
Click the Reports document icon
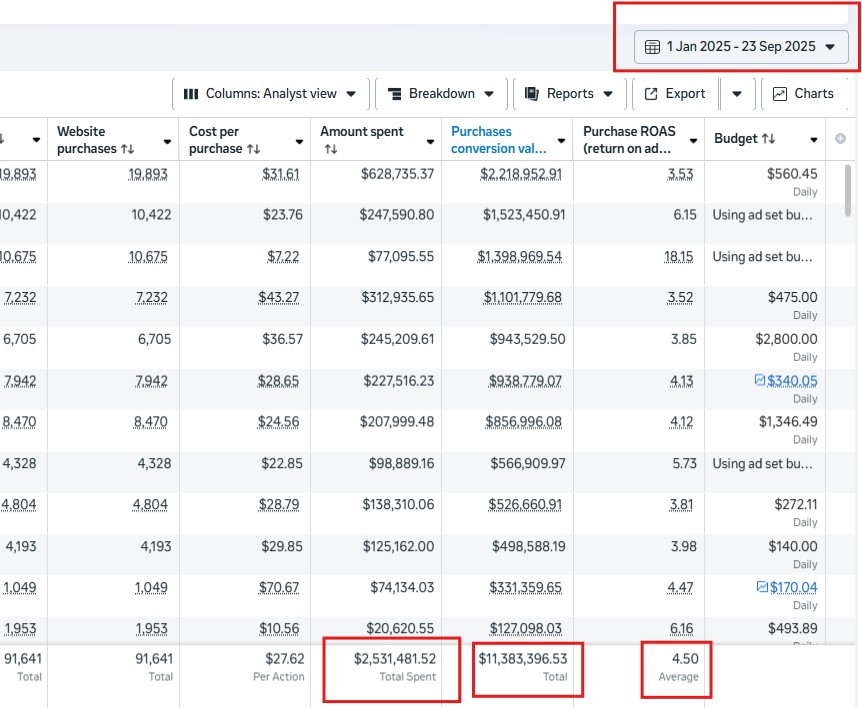(x=532, y=94)
